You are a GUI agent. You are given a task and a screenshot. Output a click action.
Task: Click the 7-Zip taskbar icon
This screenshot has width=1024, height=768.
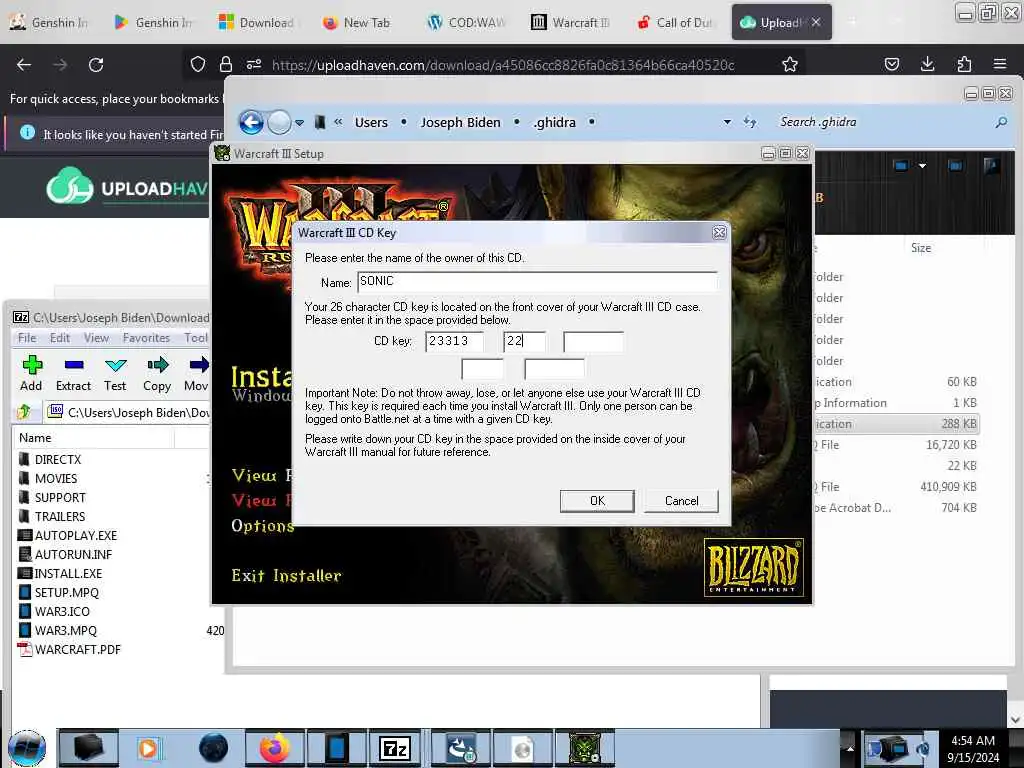(x=394, y=748)
